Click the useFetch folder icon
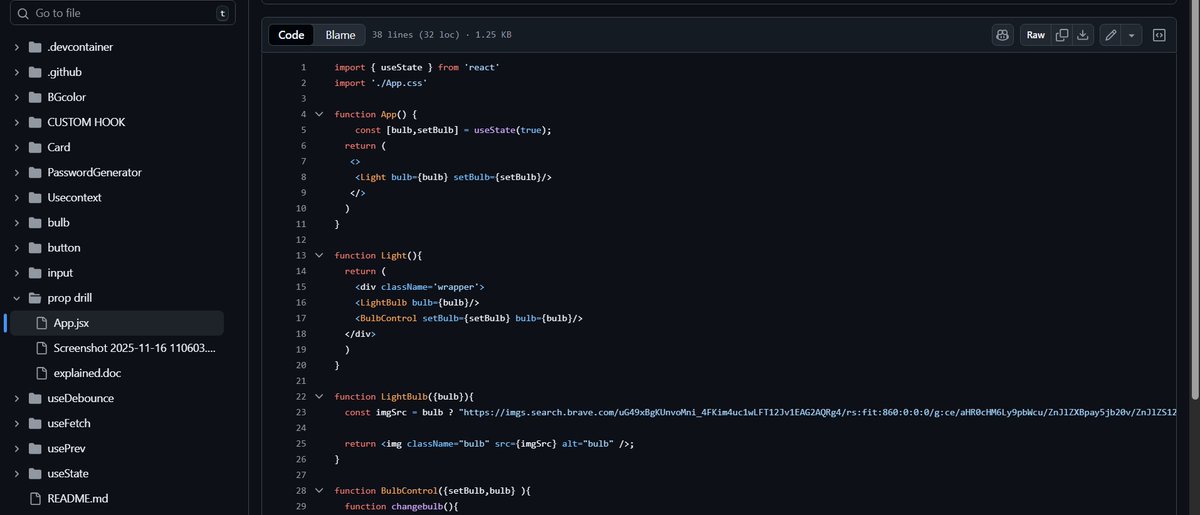The image size is (1200, 515). tap(35, 423)
